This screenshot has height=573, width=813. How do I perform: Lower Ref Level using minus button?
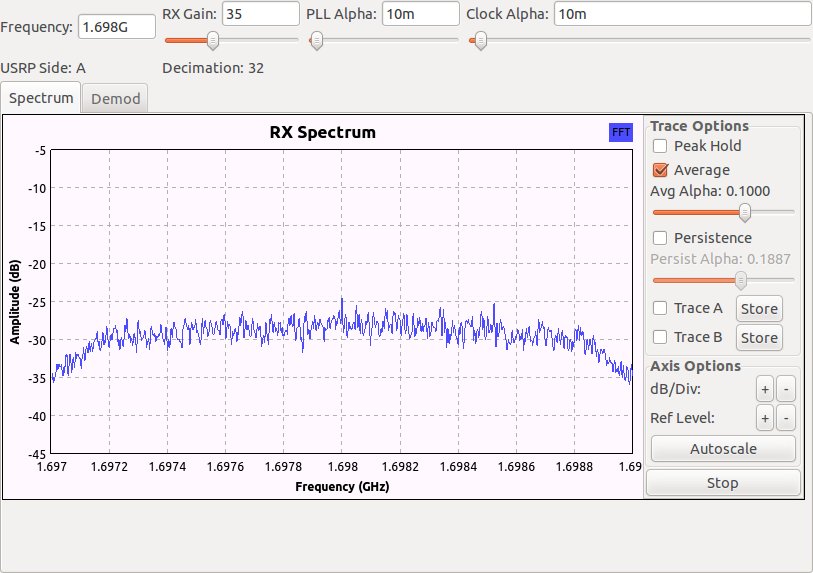click(786, 418)
